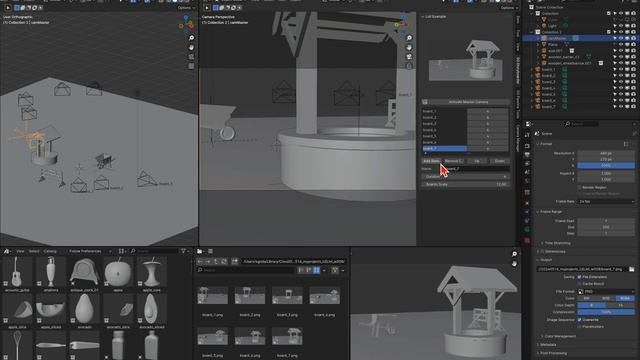Image resolution: width=640 pixels, height=360 pixels.
Task: Toggle eye visibility for board_1 in outliner
Action: pyautogui.click(x=621, y=69)
